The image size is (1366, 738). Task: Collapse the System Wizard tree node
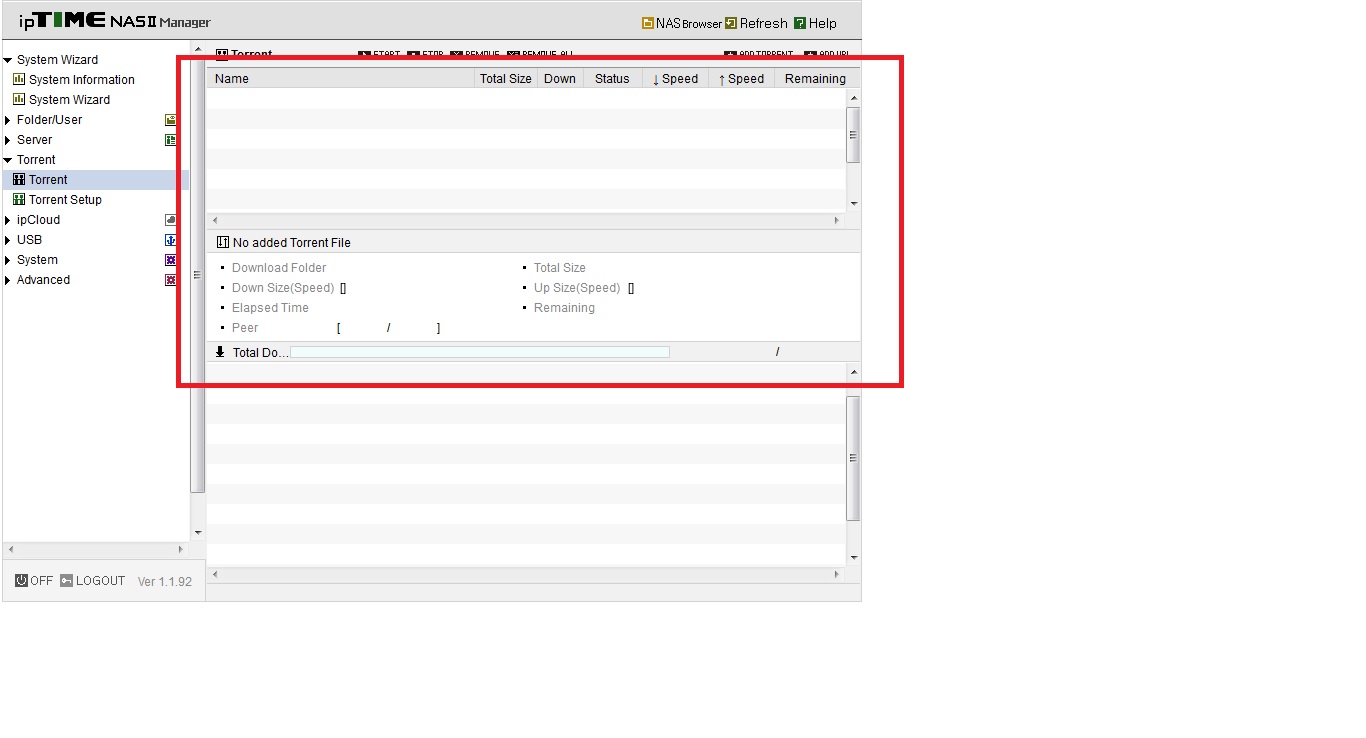click(8, 60)
